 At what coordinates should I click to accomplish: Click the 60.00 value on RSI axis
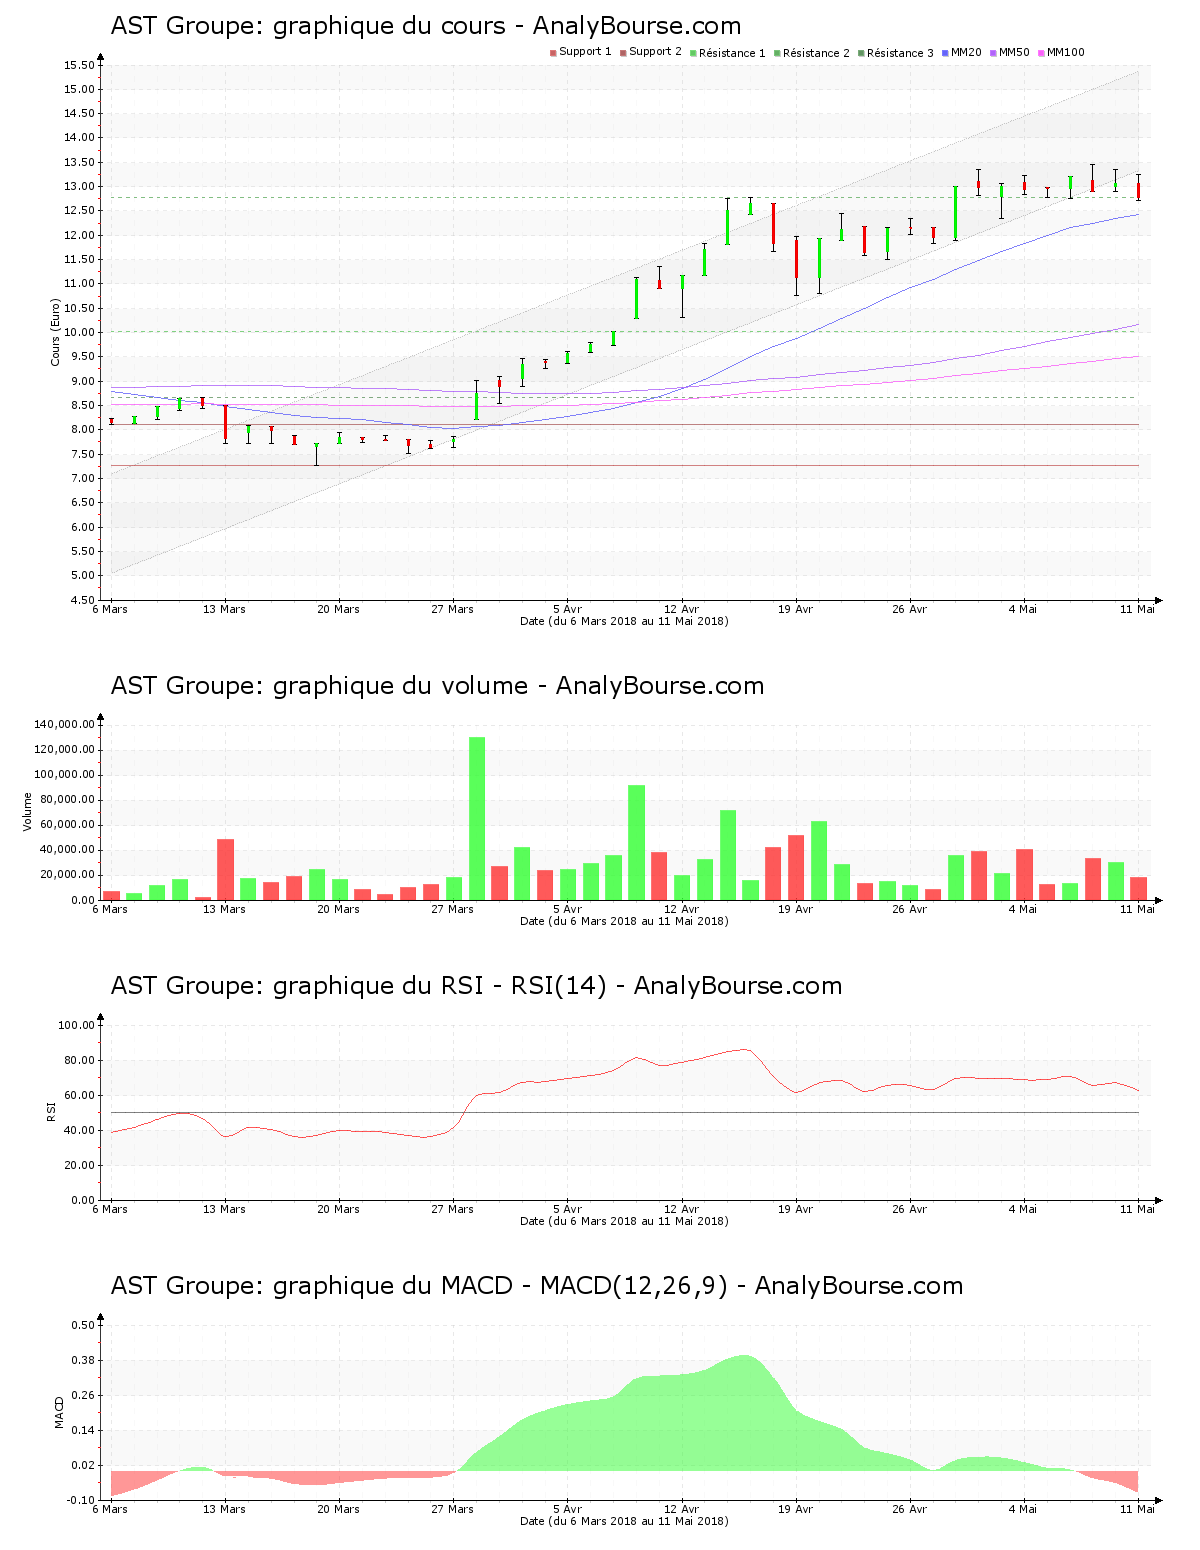click(79, 1095)
